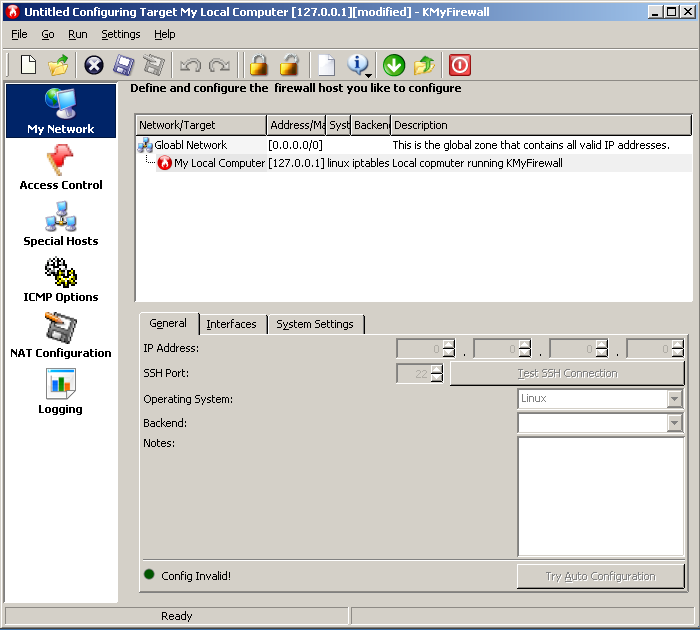The width and height of the screenshot is (700, 630).
Task: Click the Ready status bar text
Action: coord(177,616)
